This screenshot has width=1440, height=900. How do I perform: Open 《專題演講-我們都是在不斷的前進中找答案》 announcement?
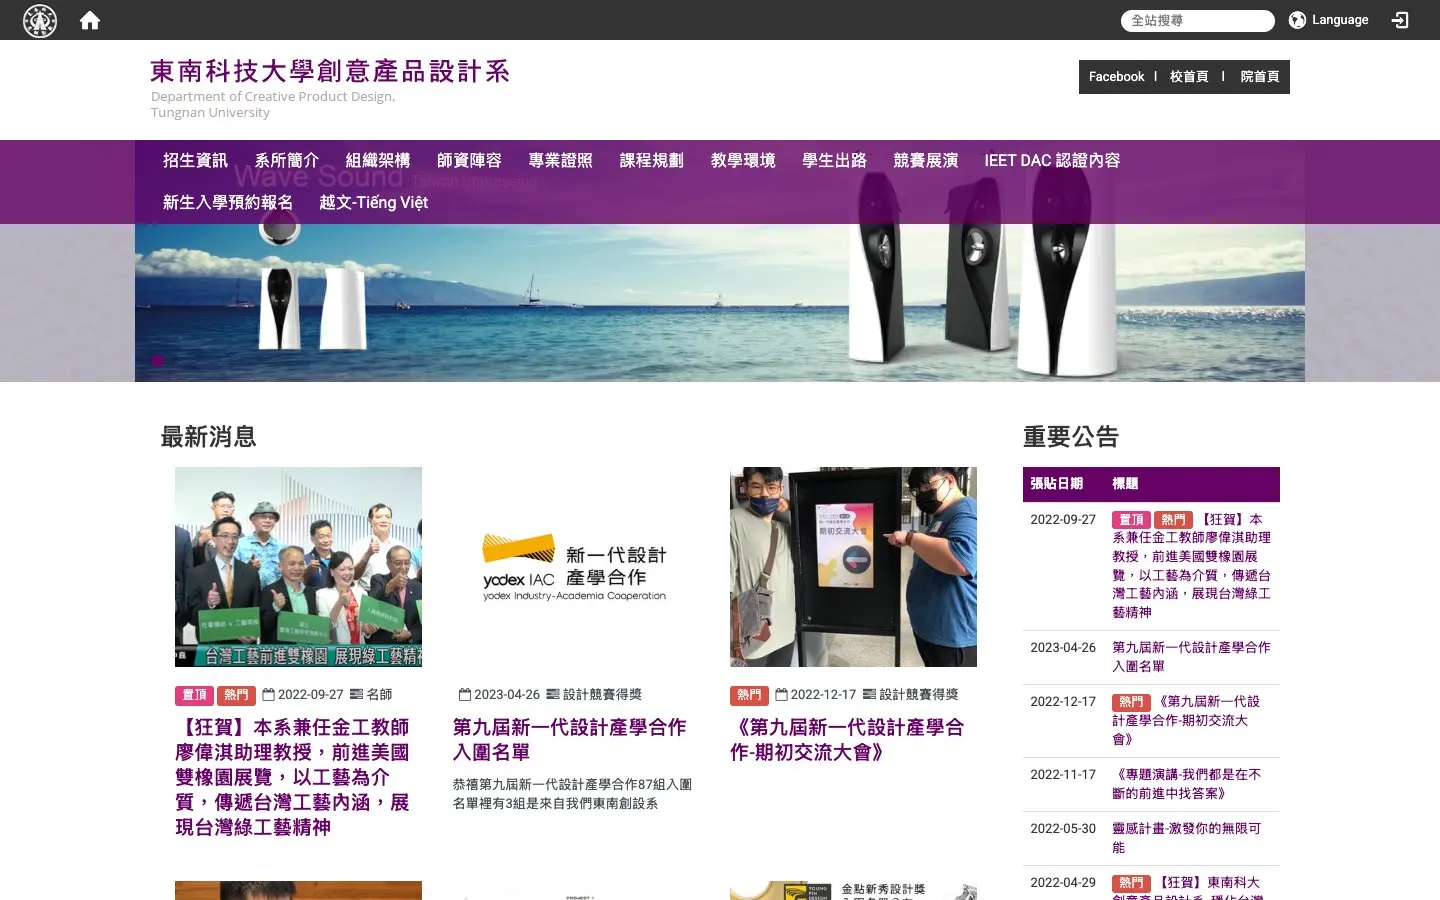1187,784
